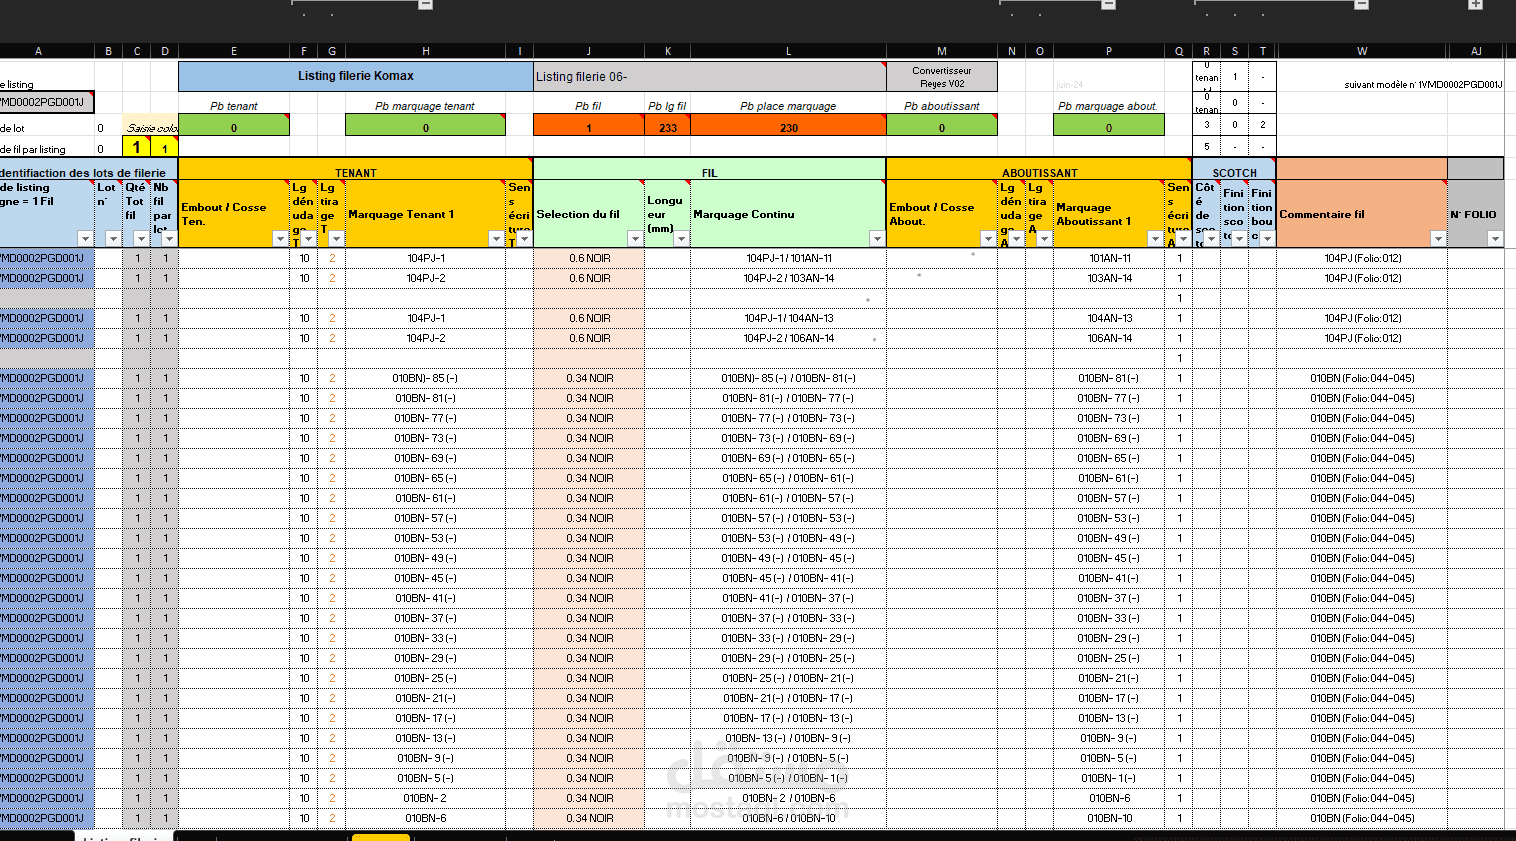Open the Lg tirage T filter arrow
Screen dimensions: 1516x841
(336, 238)
